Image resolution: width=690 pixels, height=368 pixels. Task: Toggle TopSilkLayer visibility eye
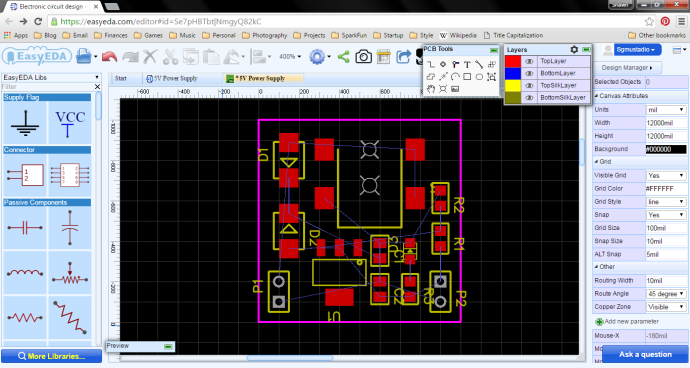(x=529, y=85)
